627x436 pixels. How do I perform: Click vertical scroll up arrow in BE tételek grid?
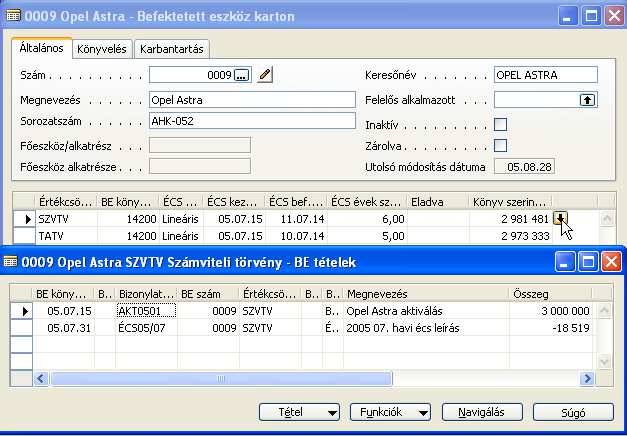[x=604, y=310]
